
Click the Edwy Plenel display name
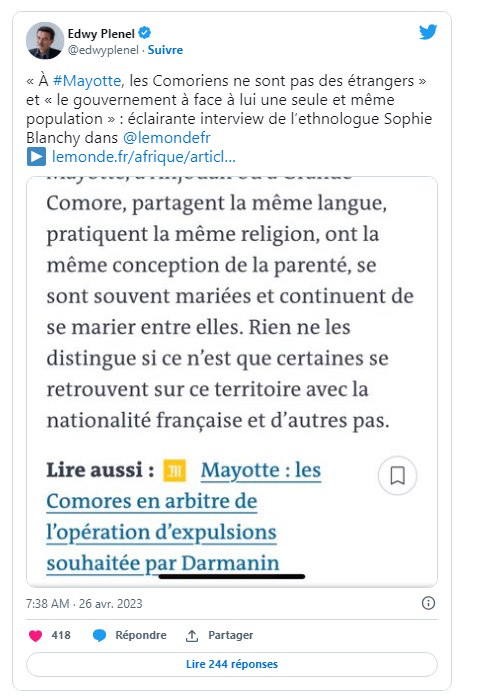coord(101,33)
